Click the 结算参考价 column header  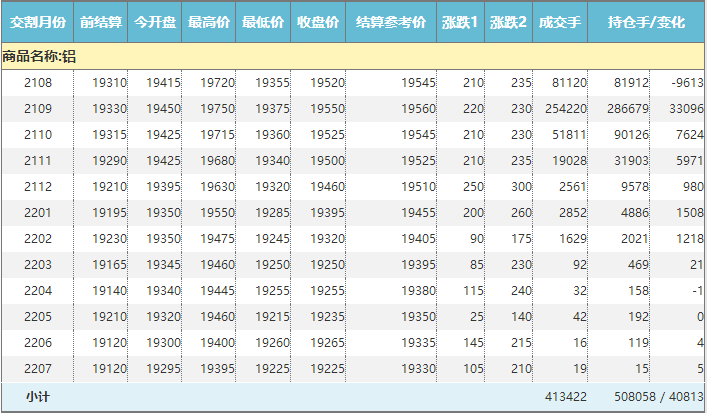391,22
